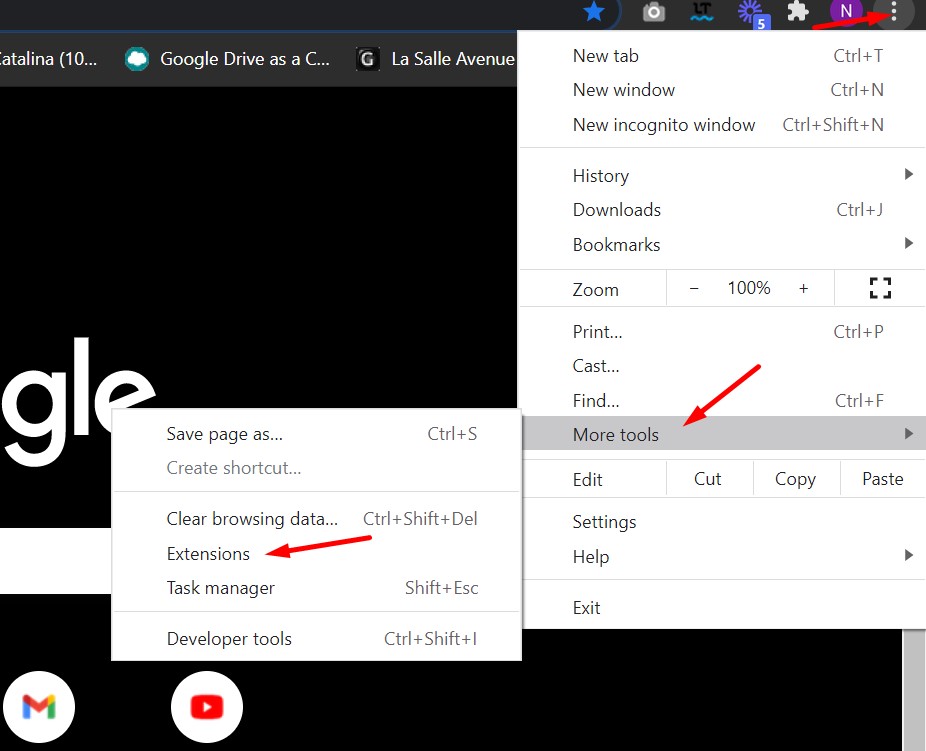
Task: Click the fullscreen icon in Zoom row
Action: pos(880,288)
